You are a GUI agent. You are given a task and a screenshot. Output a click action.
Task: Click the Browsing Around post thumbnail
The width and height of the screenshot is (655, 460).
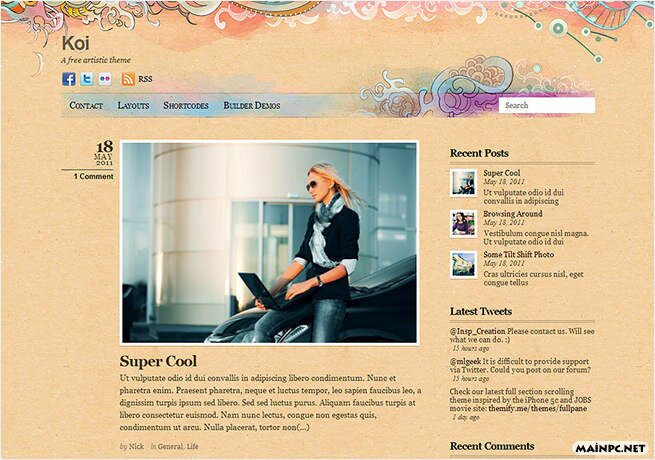click(463, 224)
